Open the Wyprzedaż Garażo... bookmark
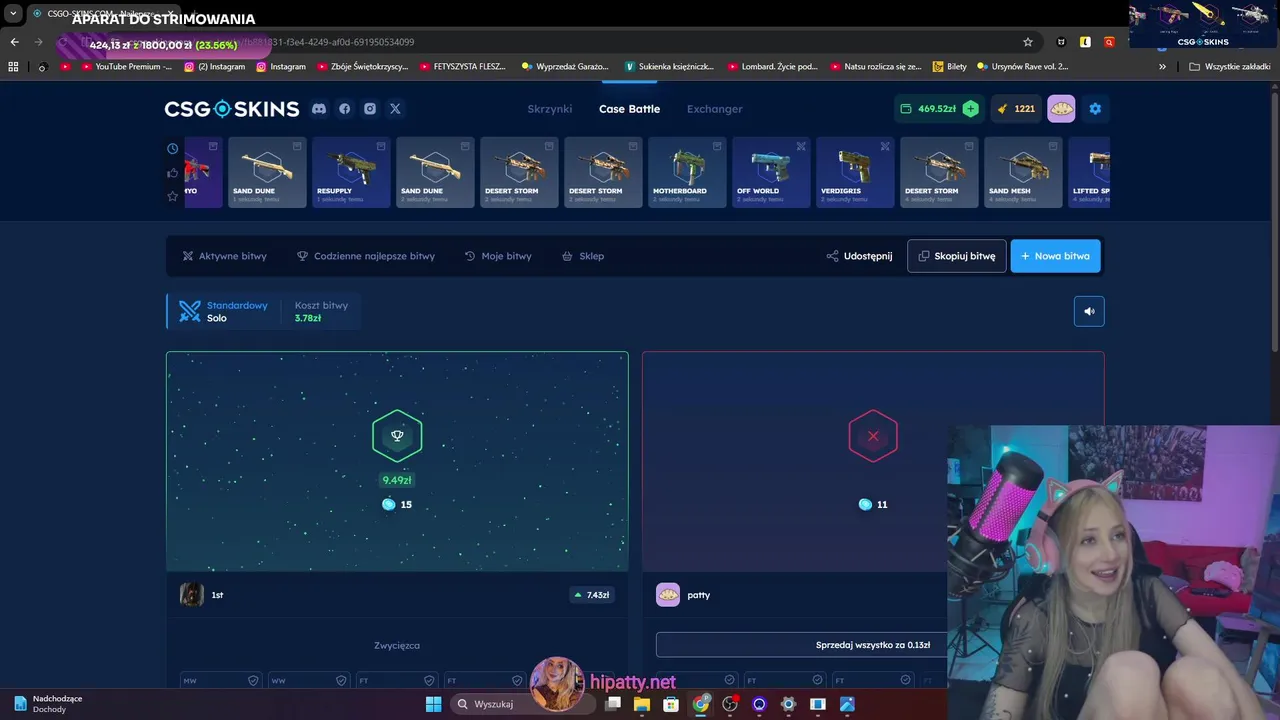 [565, 67]
